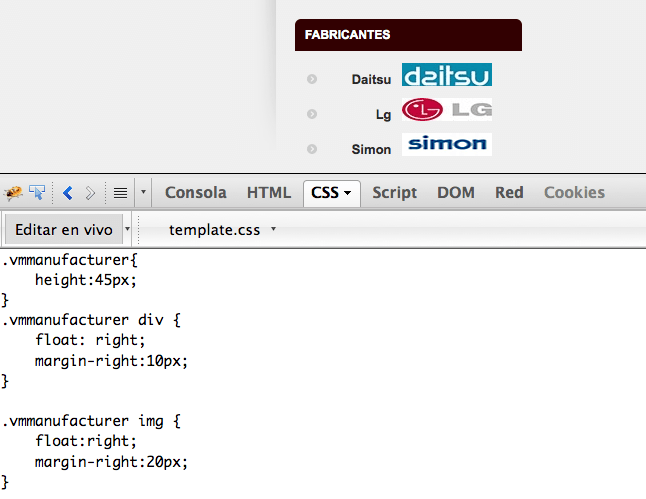Switch to the Consola tab
This screenshot has height=499, width=646.
click(196, 192)
